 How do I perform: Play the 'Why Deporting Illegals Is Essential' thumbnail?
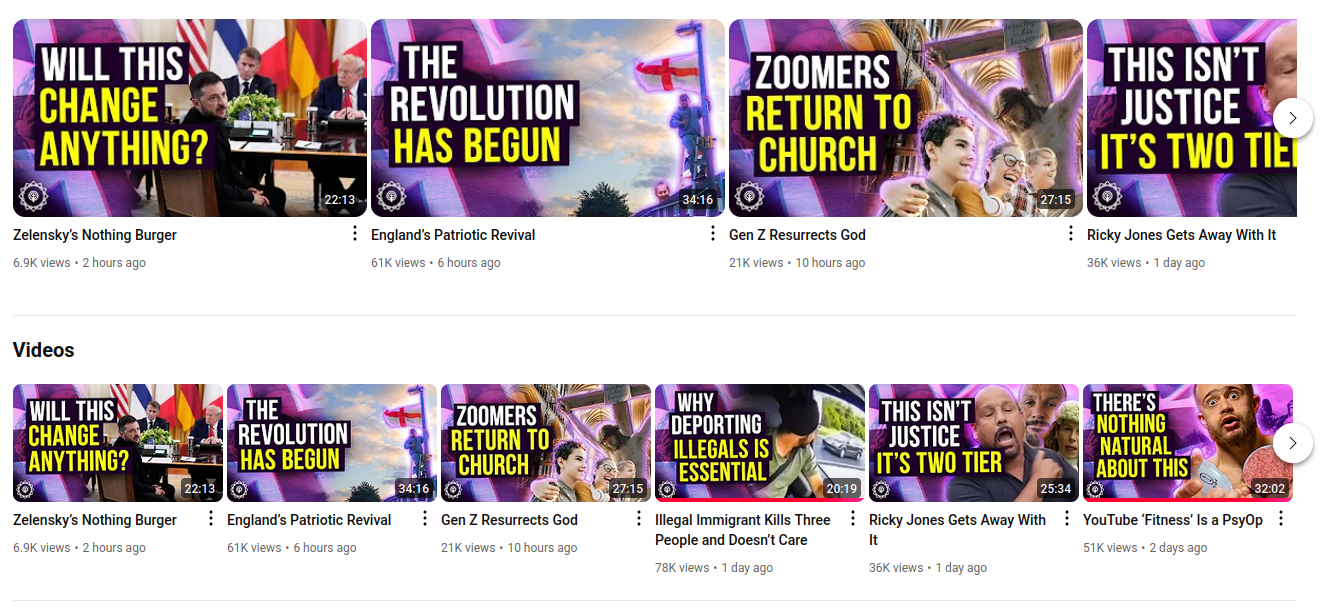coord(760,443)
